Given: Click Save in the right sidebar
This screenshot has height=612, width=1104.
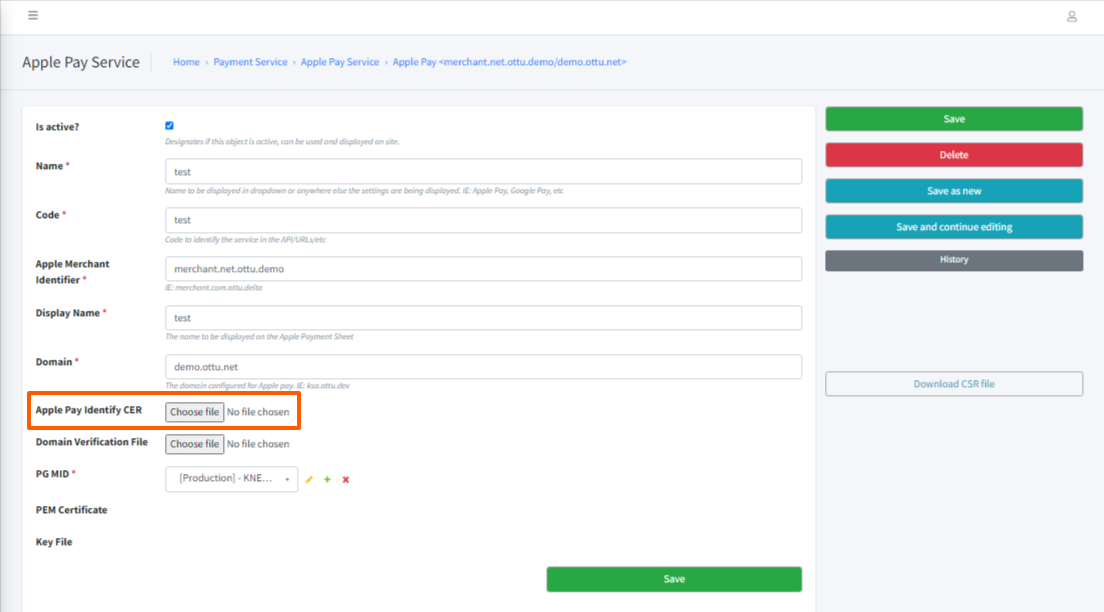Looking at the screenshot, I should tap(953, 118).
